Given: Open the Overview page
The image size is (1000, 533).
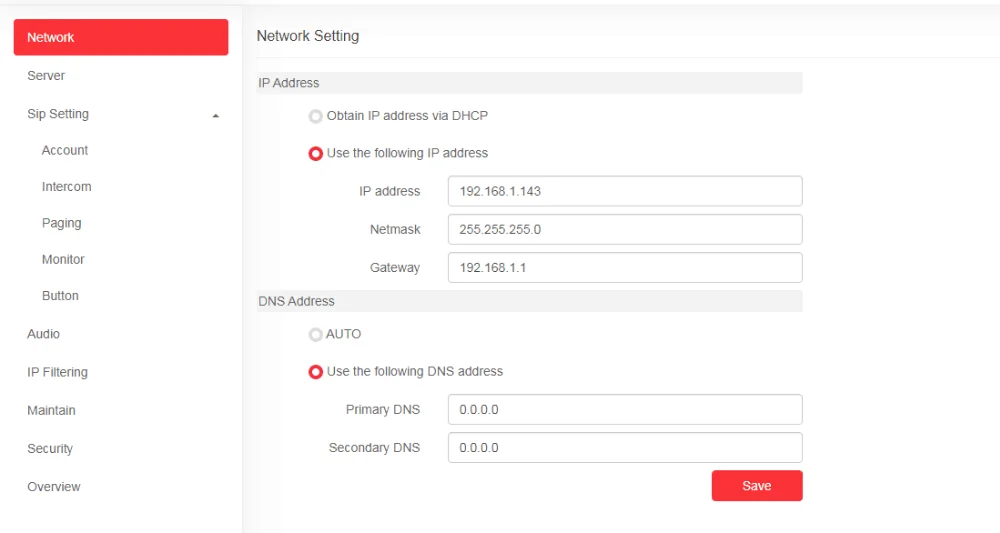Looking at the screenshot, I should 54,486.
